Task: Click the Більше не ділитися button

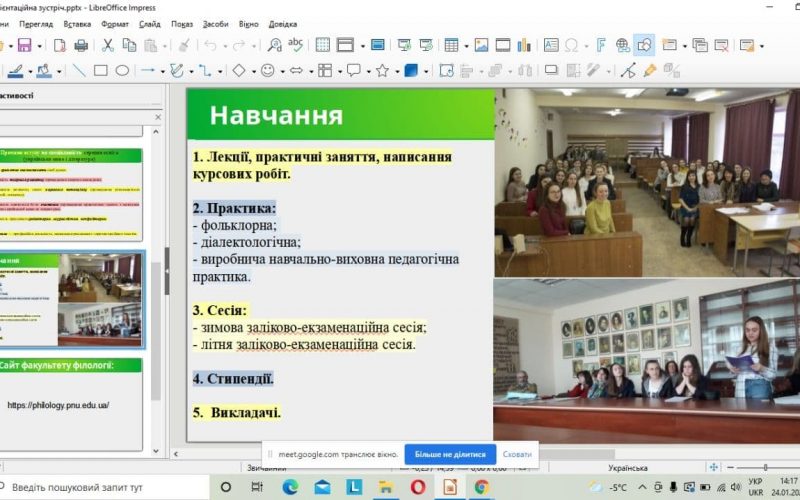Action: [x=449, y=454]
